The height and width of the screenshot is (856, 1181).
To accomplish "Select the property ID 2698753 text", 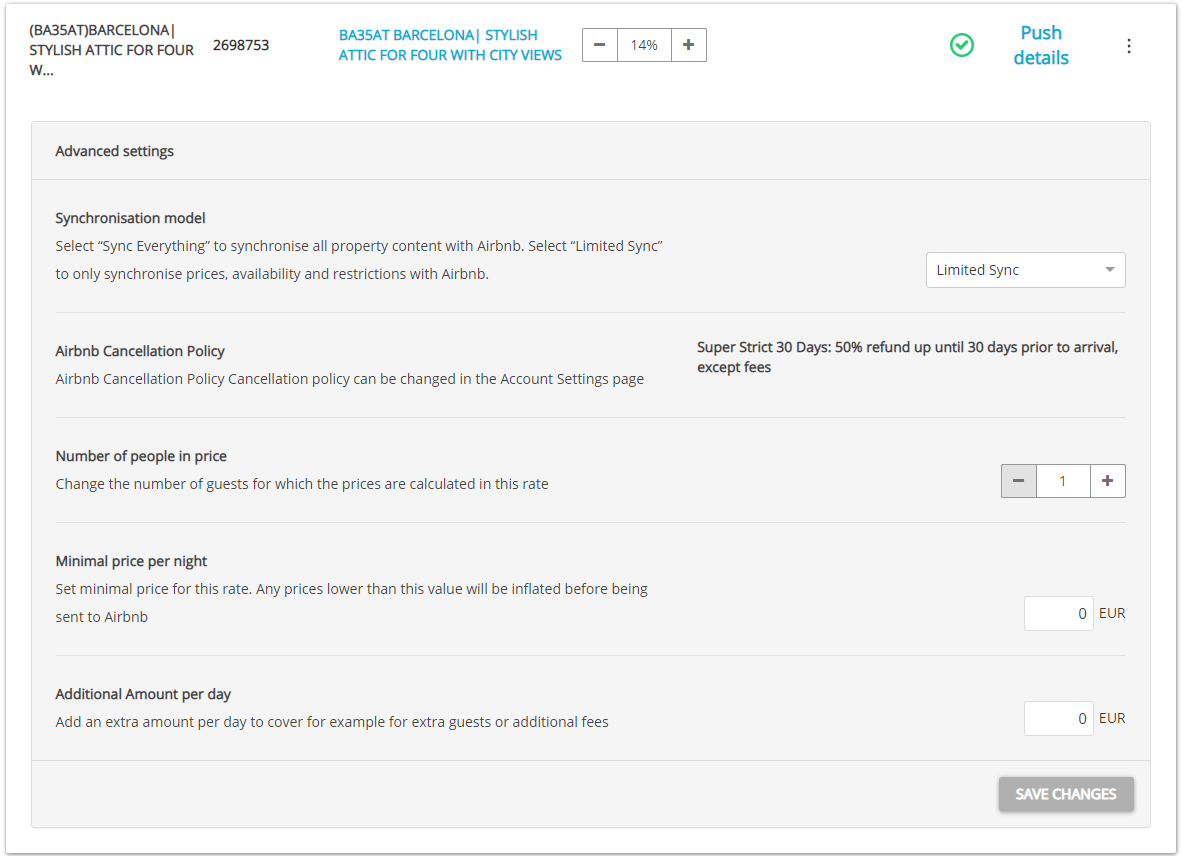I will (x=241, y=45).
